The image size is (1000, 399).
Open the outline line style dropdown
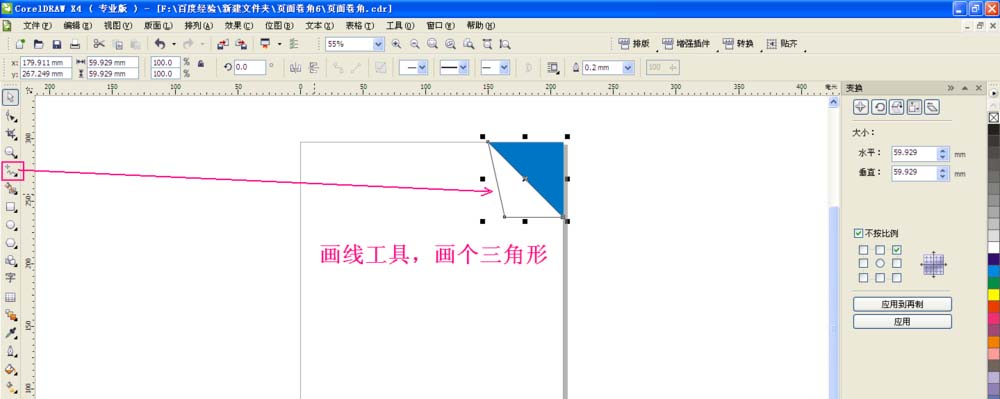point(462,68)
